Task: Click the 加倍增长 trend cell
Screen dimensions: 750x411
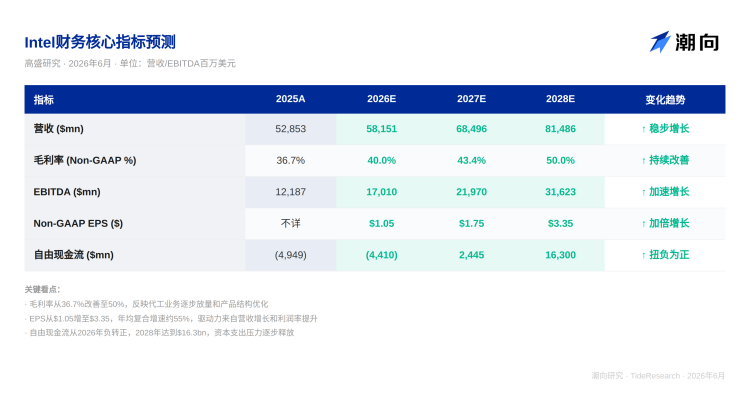Action: pyautogui.click(x=665, y=223)
